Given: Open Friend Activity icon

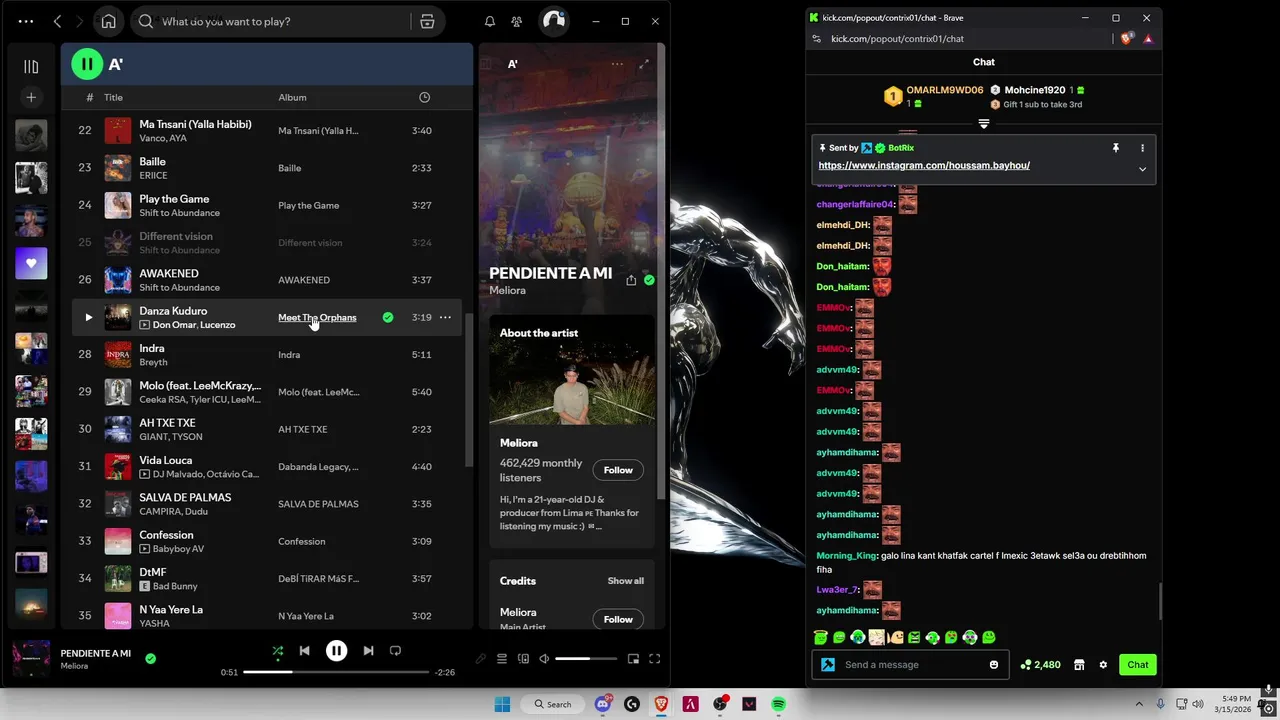Looking at the screenshot, I should click(517, 21).
